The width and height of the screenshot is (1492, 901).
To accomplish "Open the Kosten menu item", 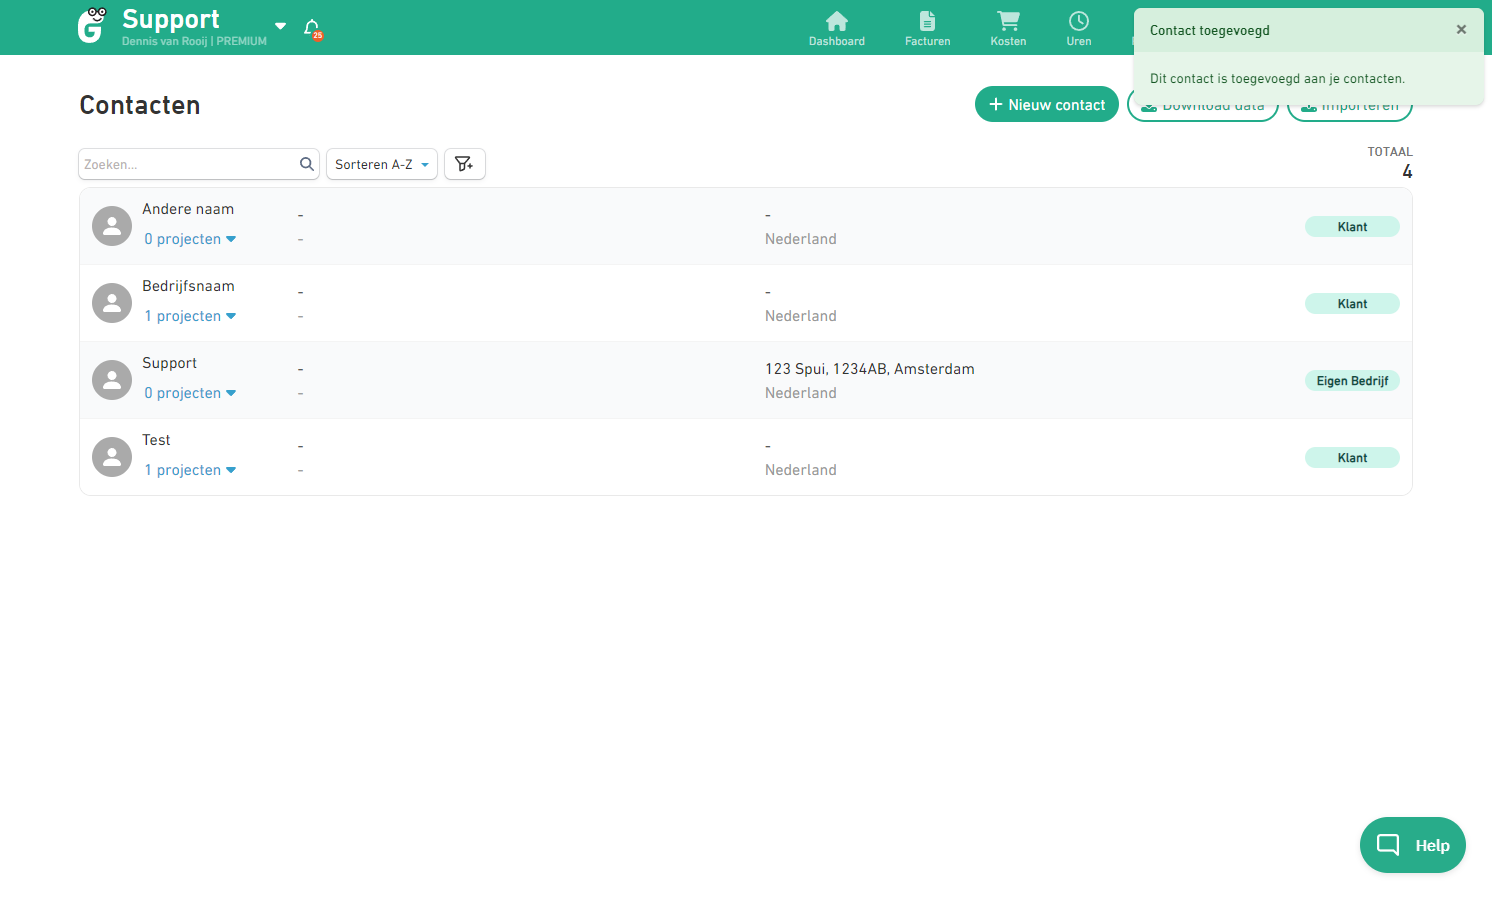I will [x=1008, y=28].
